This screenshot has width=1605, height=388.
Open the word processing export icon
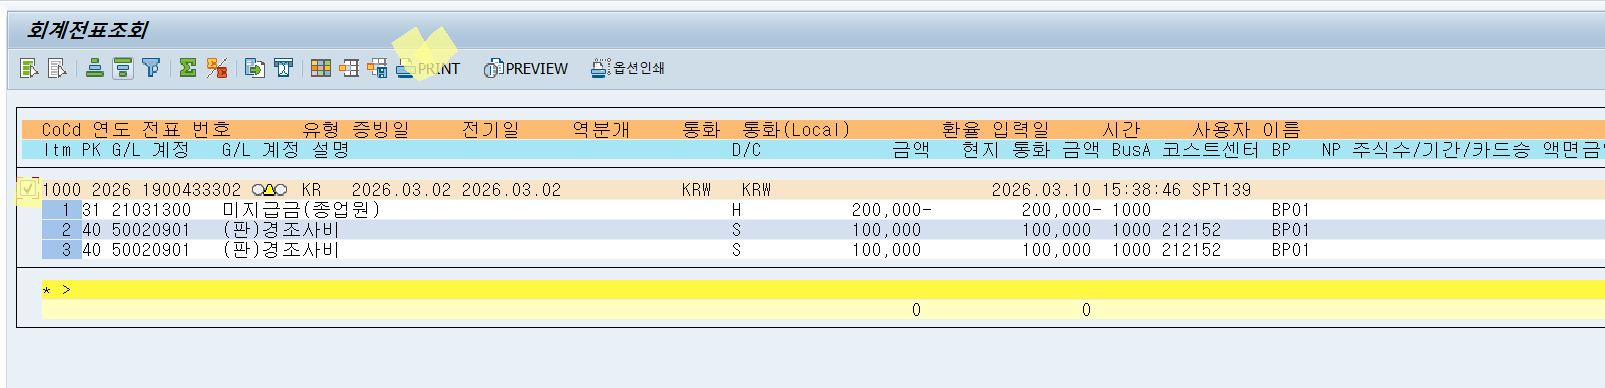click(283, 68)
